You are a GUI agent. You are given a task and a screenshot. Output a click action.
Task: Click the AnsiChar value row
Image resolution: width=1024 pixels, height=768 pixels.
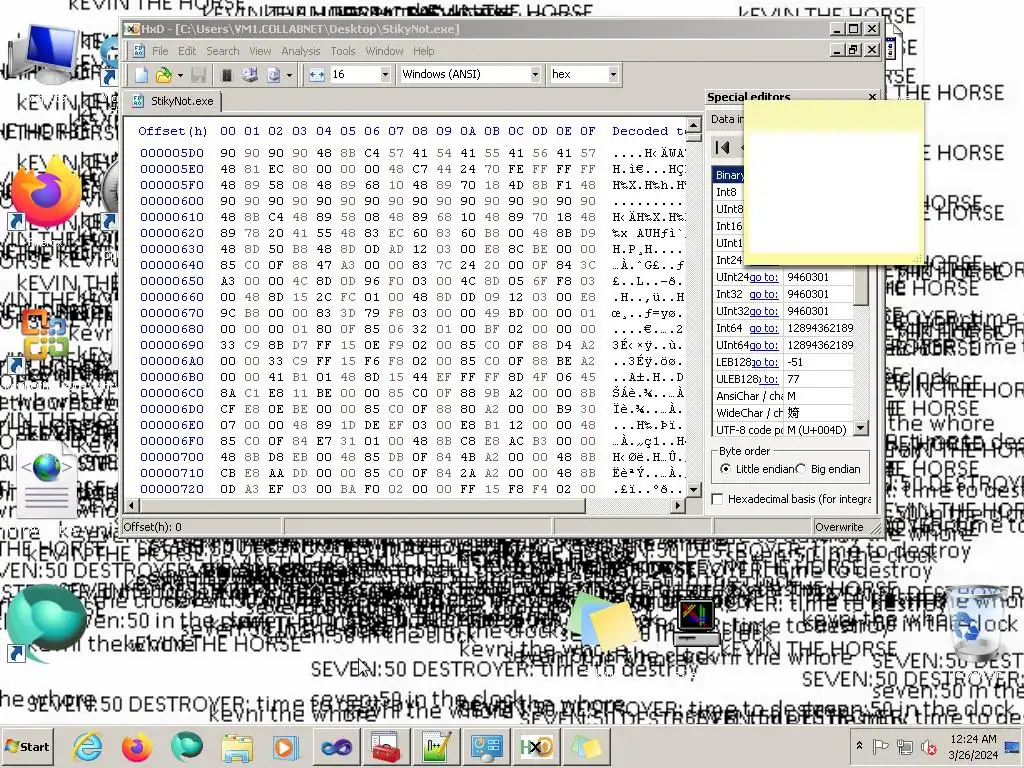pos(782,396)
